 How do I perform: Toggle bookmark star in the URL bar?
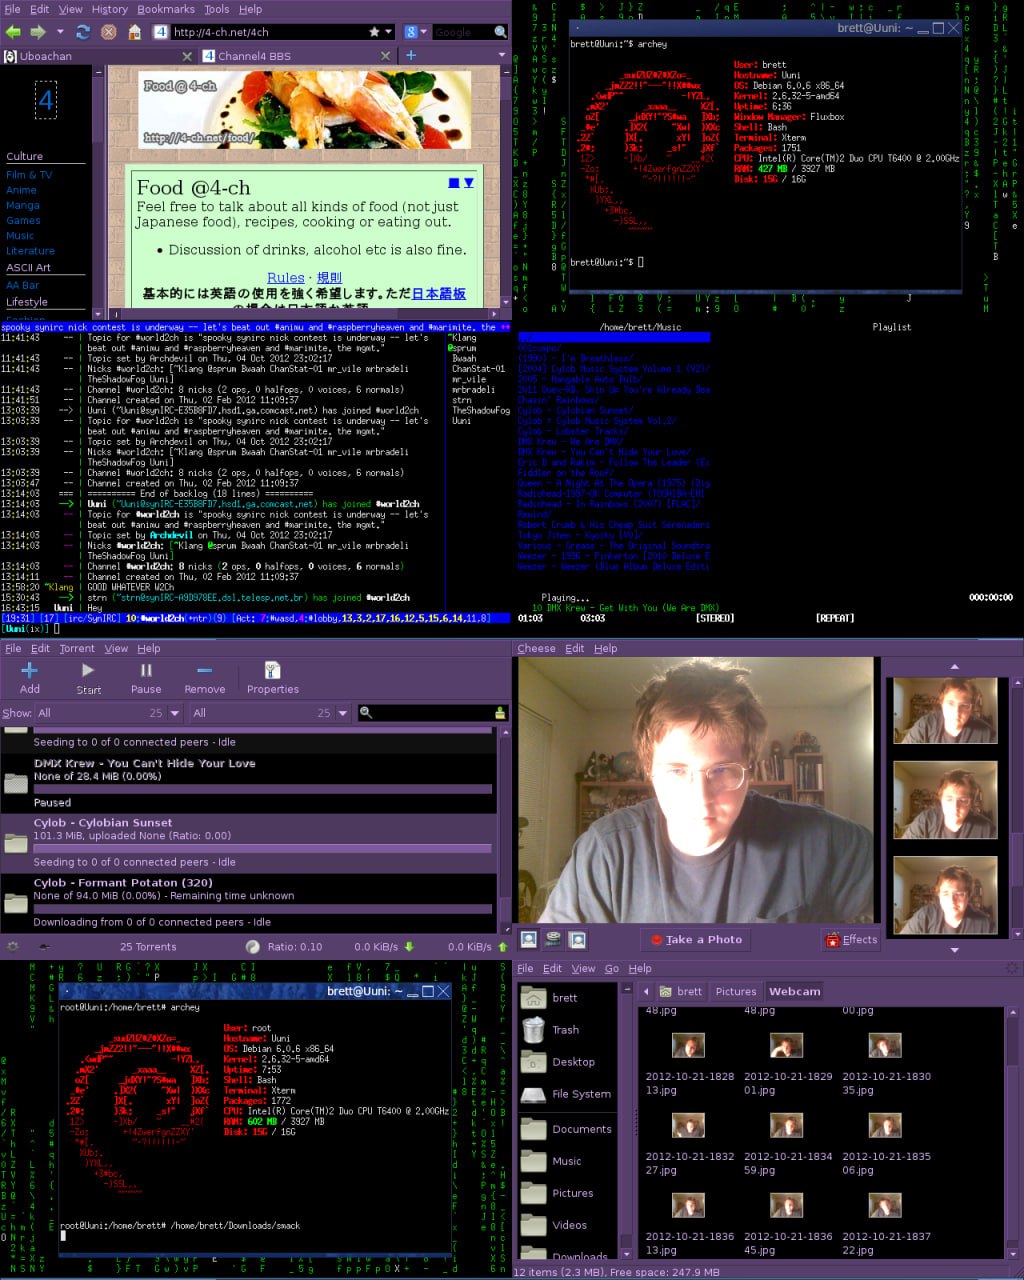point(374,32)
